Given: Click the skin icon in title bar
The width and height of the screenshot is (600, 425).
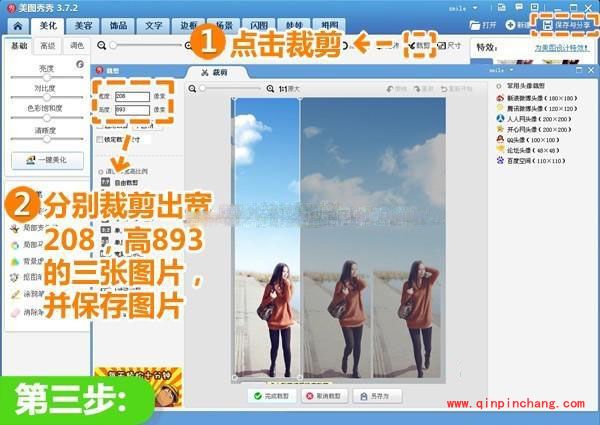Looking at the screenshot, I should pyautogui.click(x=501, y=7).
